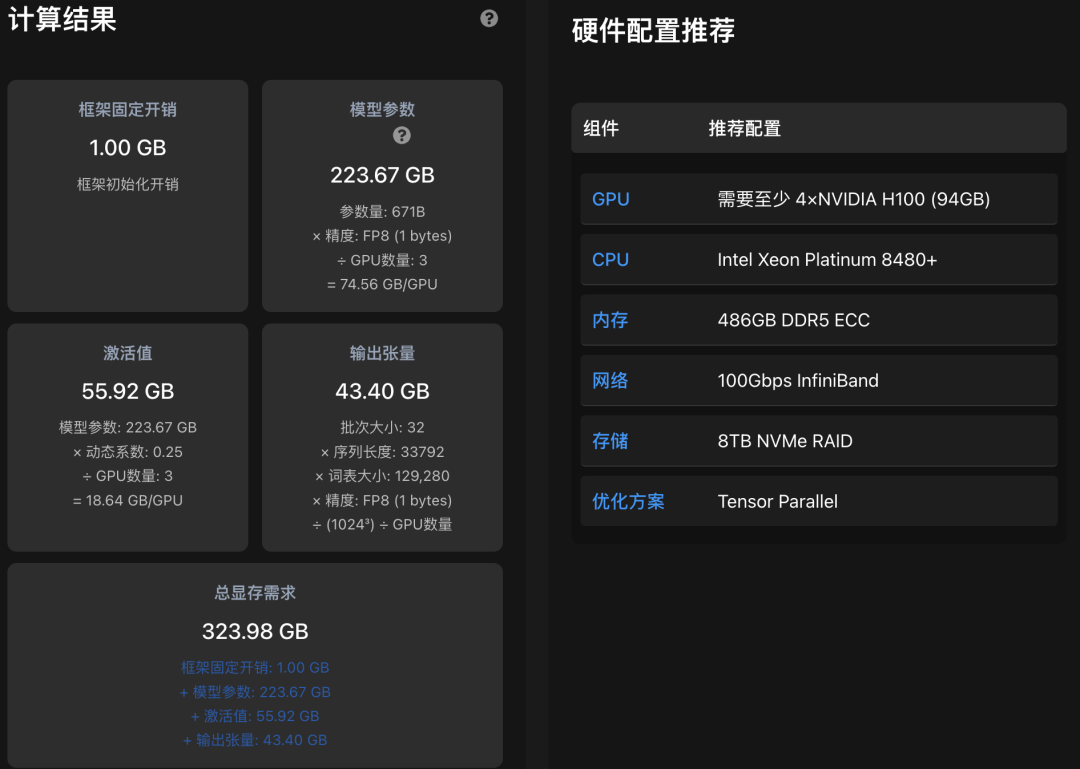The height and width of the screenshot is (769, 1080).
Task: Click the 100Gbps InfiniBand cell
Action: [x=798, y=380]
